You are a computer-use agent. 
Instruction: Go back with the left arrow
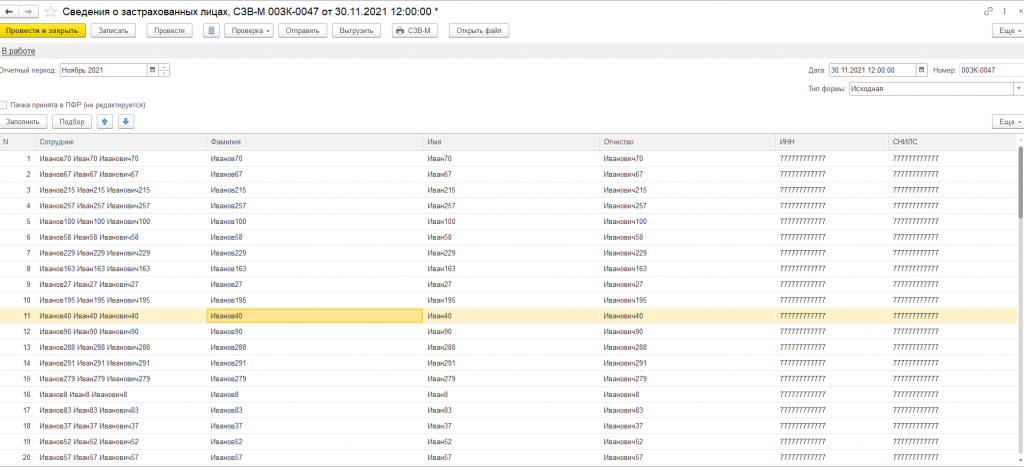[9, 12]
